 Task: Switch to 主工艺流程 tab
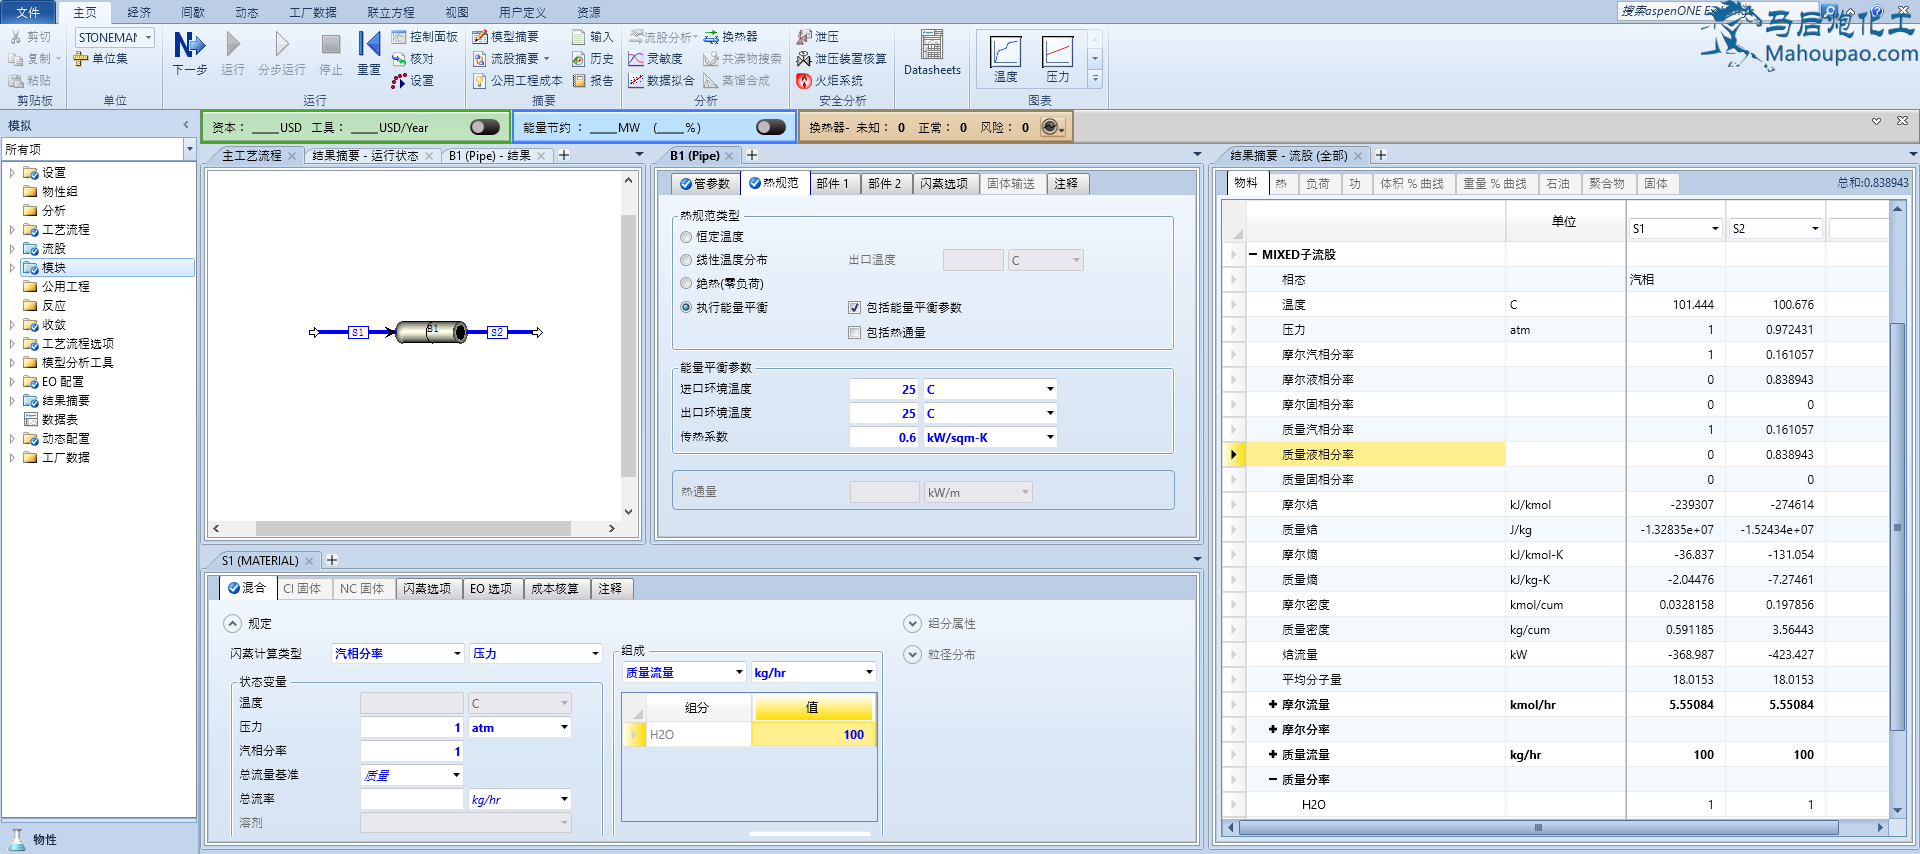(252, 156)
